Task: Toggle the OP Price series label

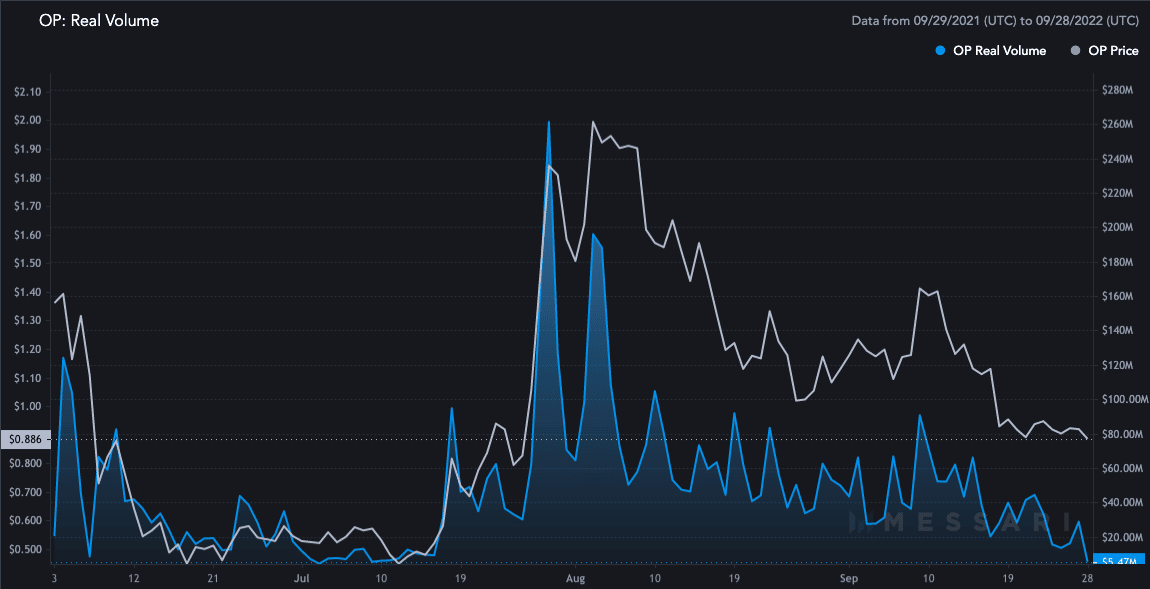Action: [1112, 51]
